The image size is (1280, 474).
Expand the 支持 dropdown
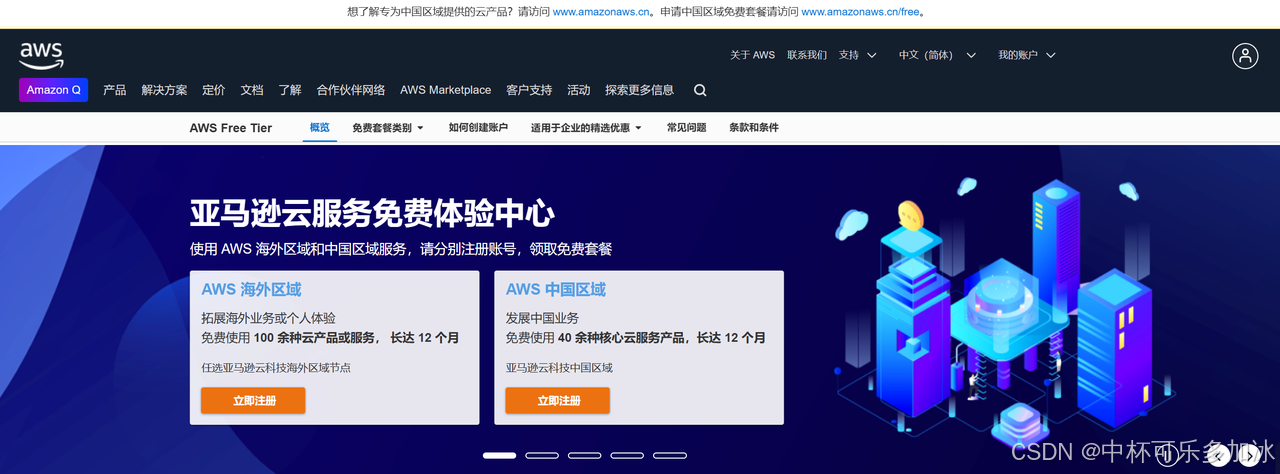tap(858, 55)
